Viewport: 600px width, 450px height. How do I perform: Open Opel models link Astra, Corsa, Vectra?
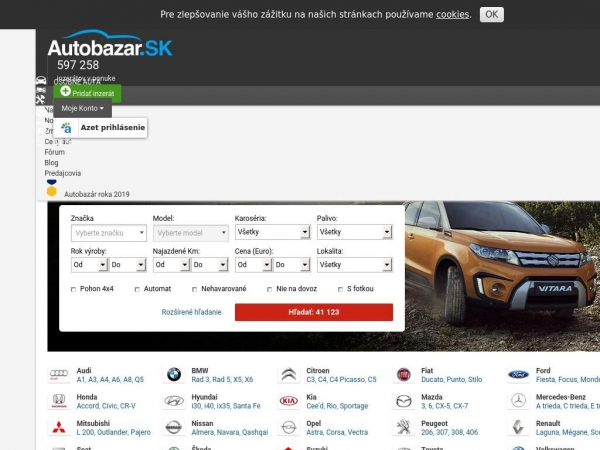[337, 432]
